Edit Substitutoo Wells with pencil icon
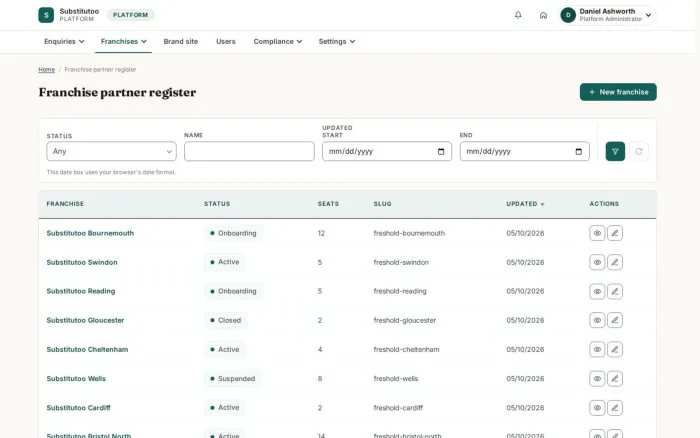700x438 pixels. 615,379
